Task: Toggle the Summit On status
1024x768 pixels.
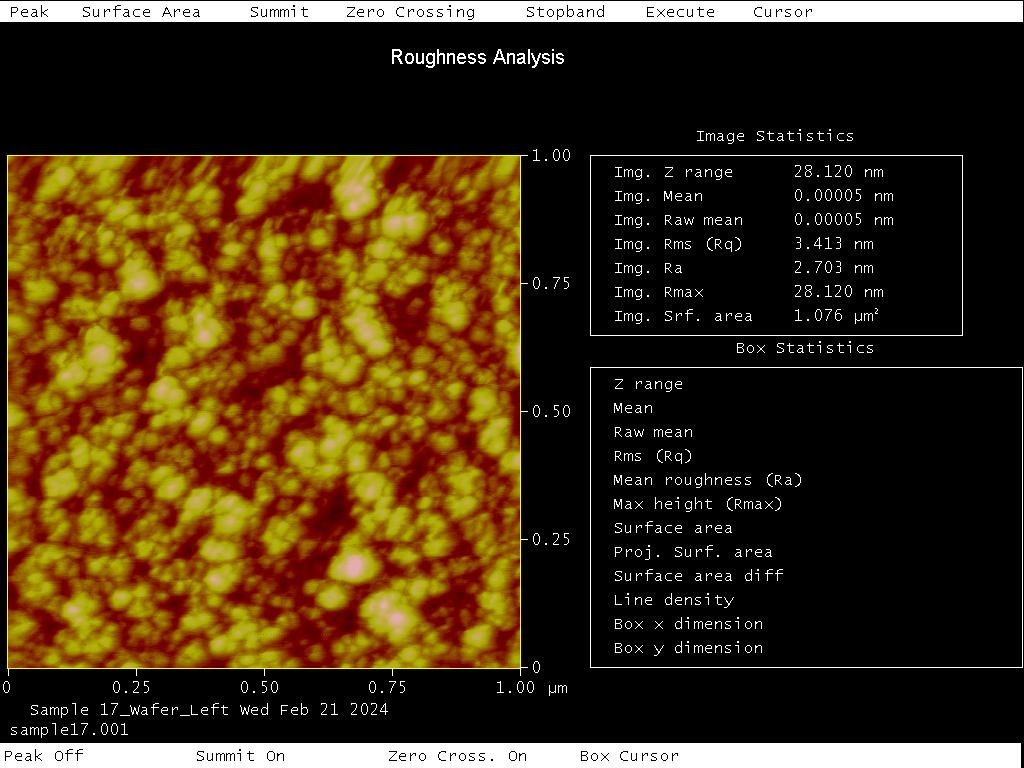Action: coord(240,756)
